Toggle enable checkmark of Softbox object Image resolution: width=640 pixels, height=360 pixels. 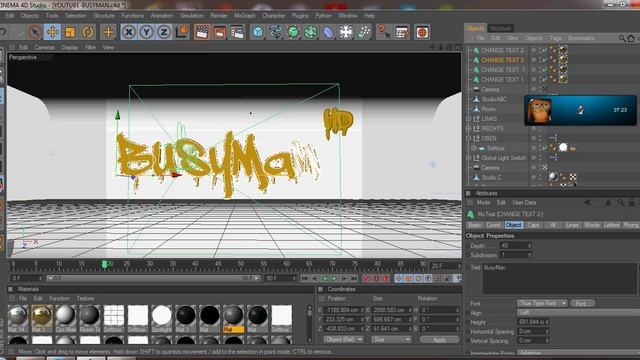(x=544, y=148)
